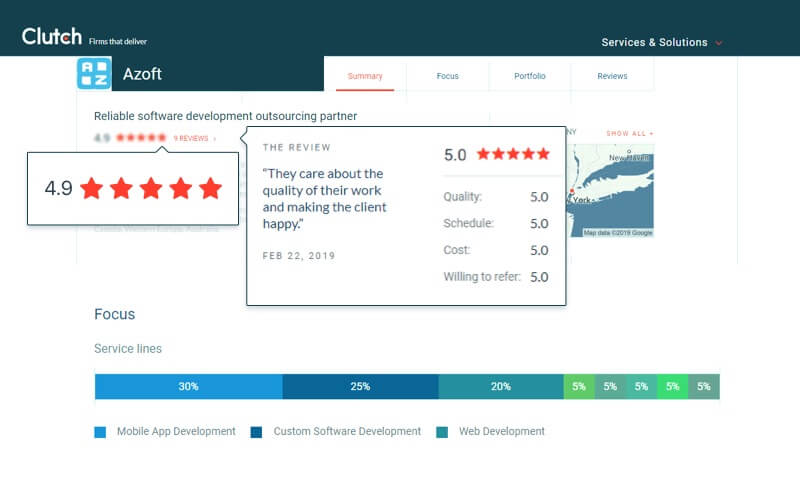This screenshot has height=480, width=800.
Task: Click the review quote text
Action: pyautogui.click(x=324, y=199)
